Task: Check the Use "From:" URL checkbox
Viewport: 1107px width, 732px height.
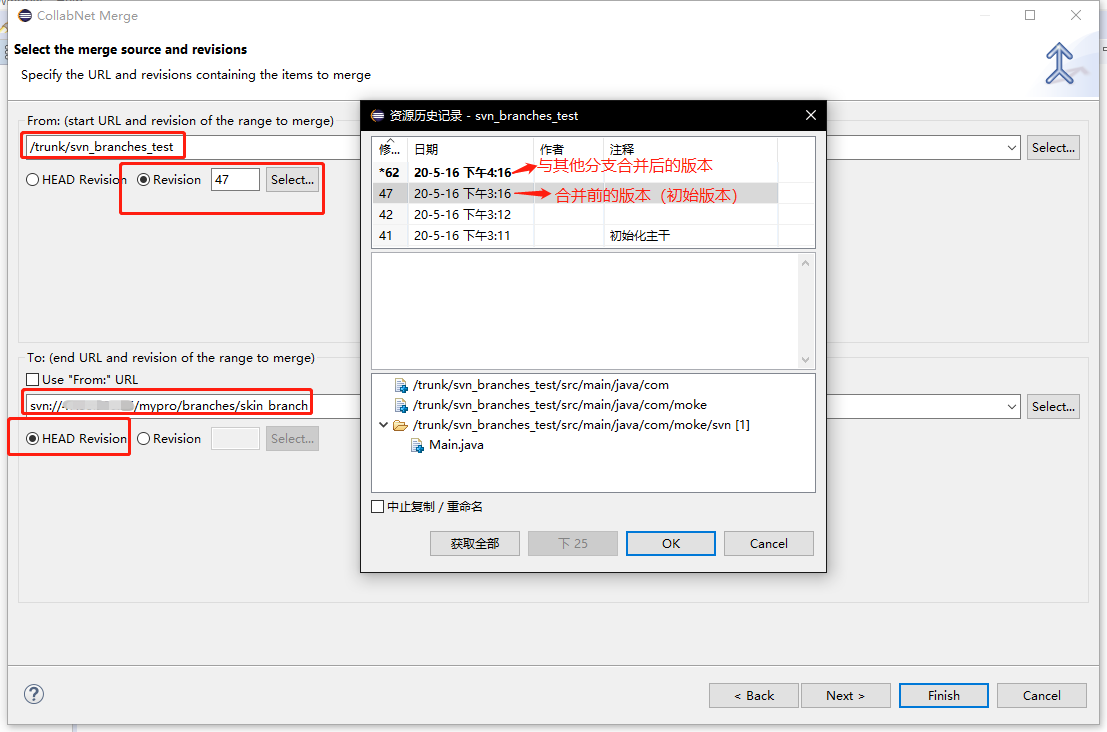Action: click(x=32, y=380)
